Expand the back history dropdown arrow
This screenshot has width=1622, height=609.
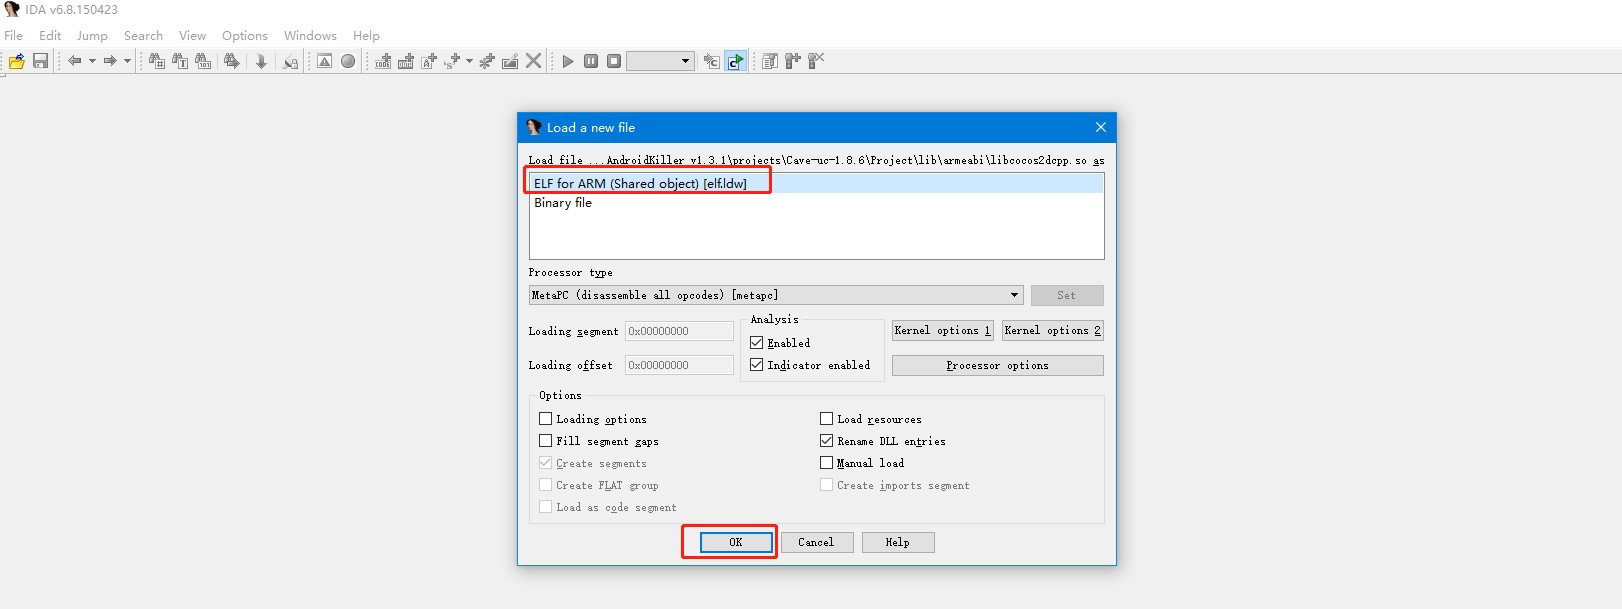92,61
